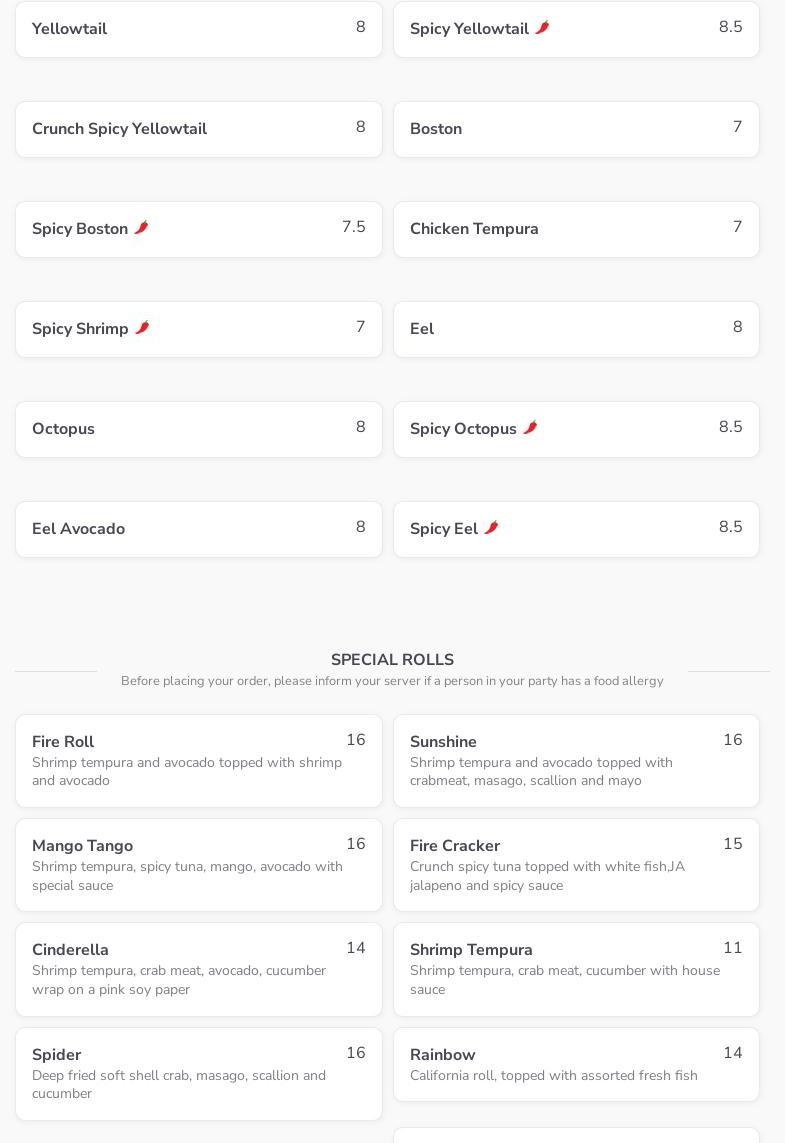Open the Sunshine special roll
The image size is (785, 1143).
[x=576, y=760]
